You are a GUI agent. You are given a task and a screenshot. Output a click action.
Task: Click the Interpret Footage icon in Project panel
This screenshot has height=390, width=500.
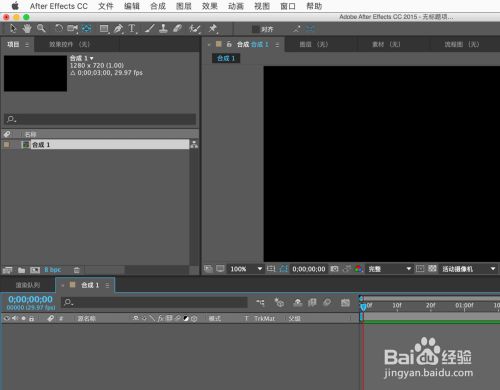click(7, 270)
